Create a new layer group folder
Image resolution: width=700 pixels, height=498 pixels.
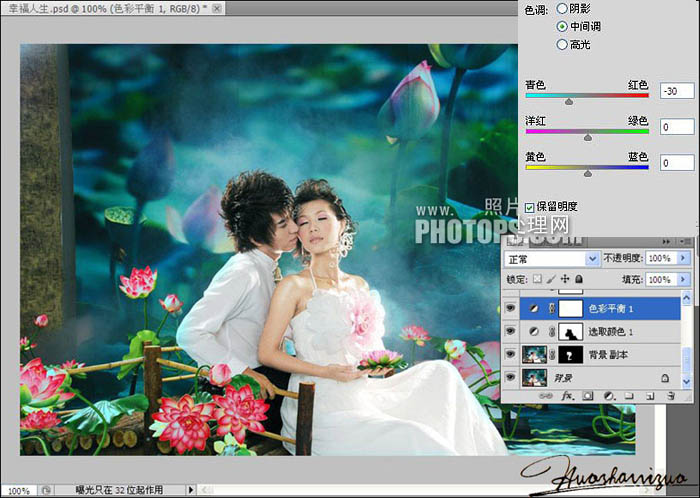[x=628, y=396]
